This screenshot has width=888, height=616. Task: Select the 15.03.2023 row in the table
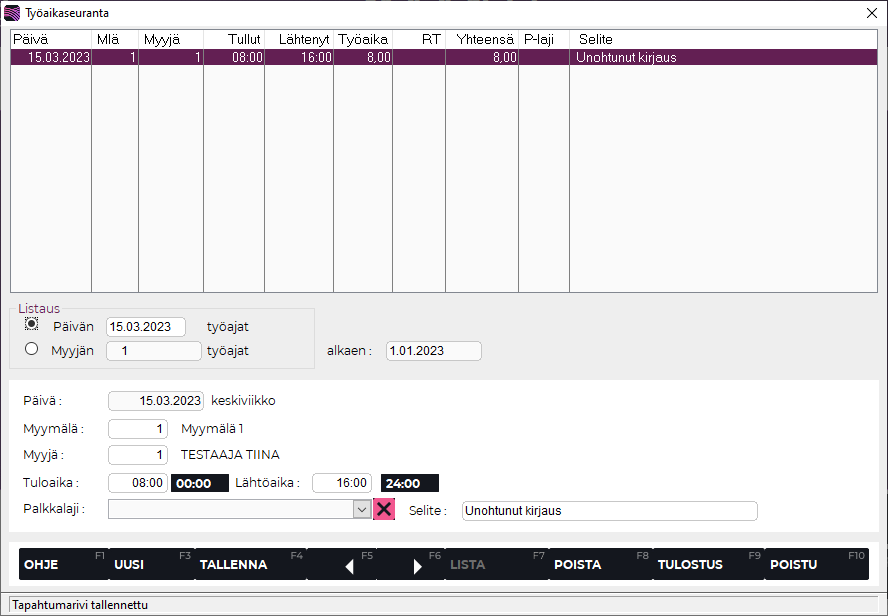(300, 58)
